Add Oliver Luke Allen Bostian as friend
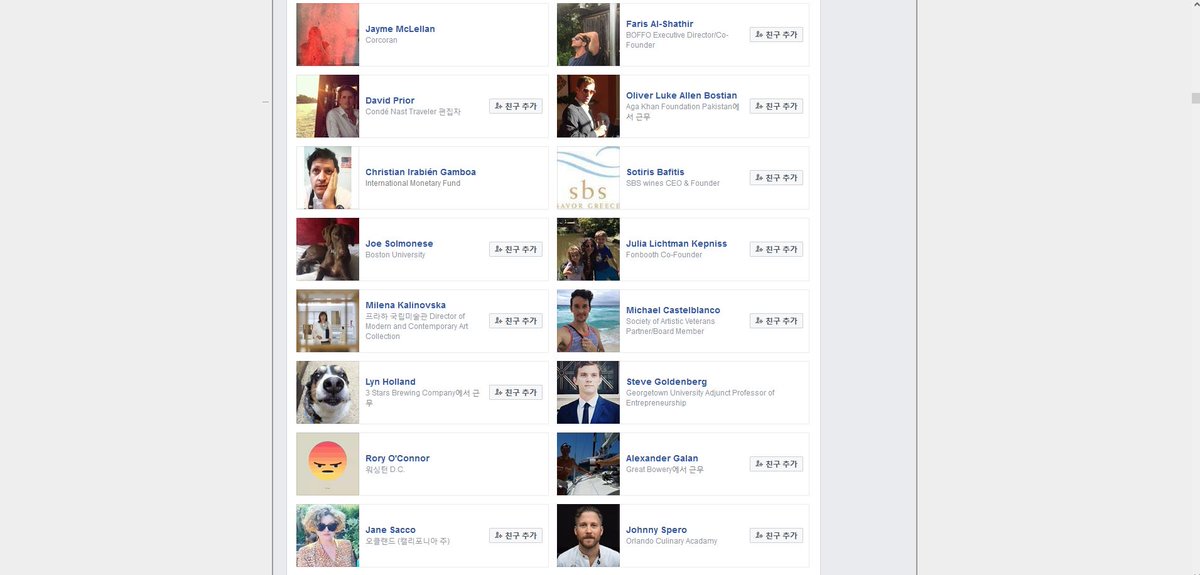 [x=776, y=106]
